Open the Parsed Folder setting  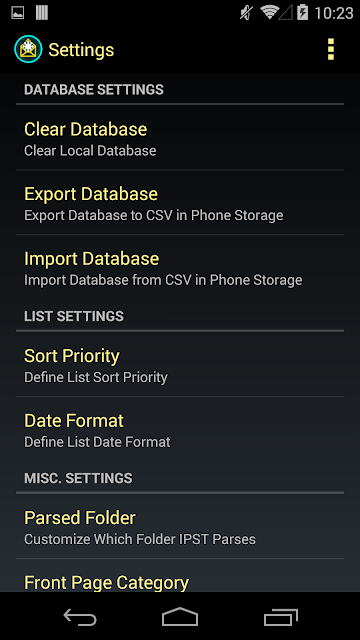pos(180,526)
